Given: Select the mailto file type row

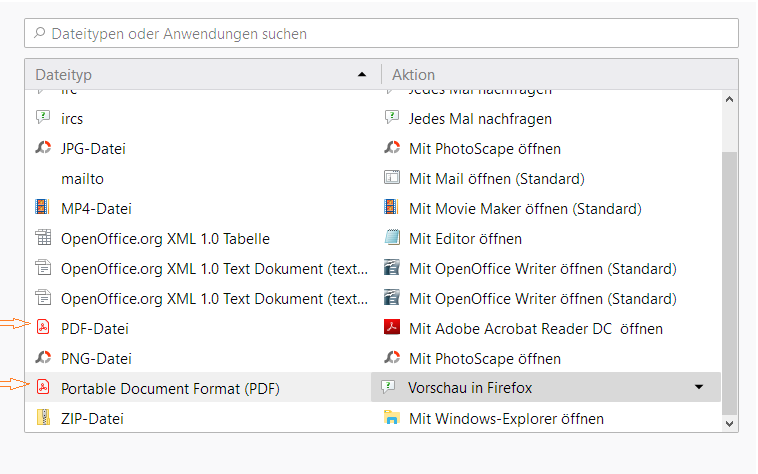Looking at the screenshot, I should (x=82, y=178).
